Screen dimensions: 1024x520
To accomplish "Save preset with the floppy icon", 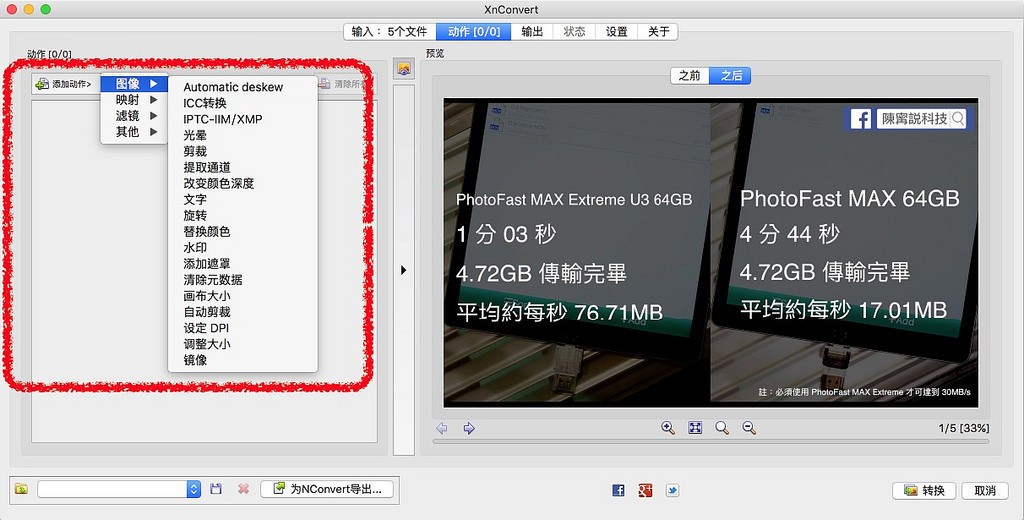I will click(216, 489).
